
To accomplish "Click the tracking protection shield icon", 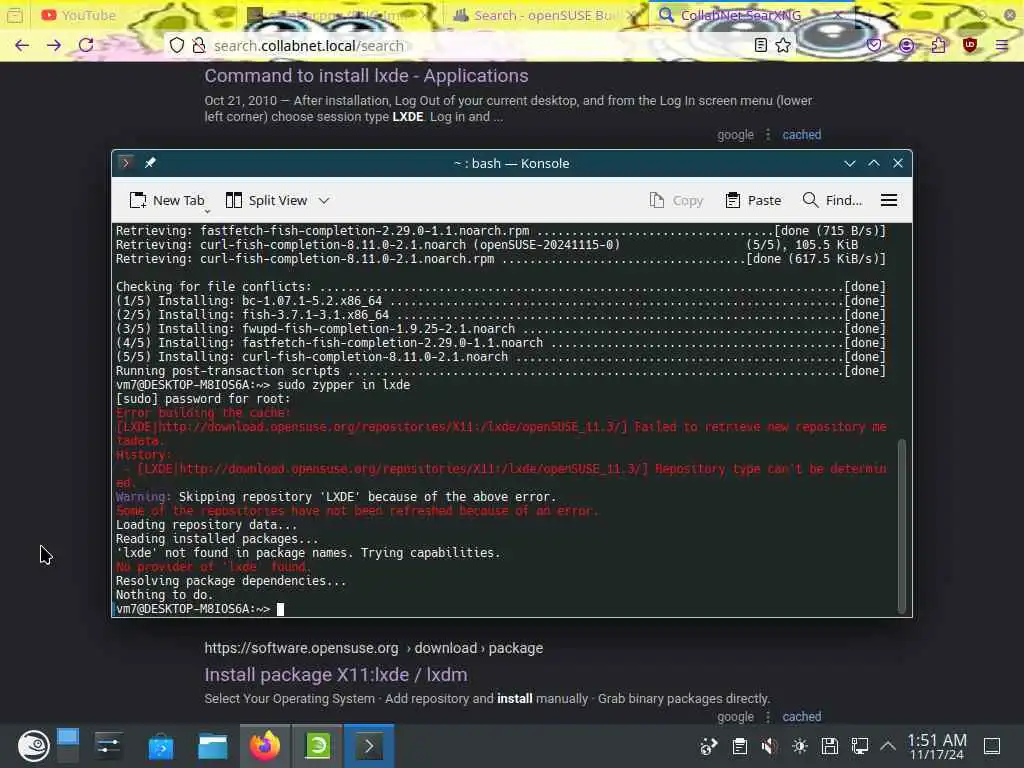I will (x=177, y=45).
